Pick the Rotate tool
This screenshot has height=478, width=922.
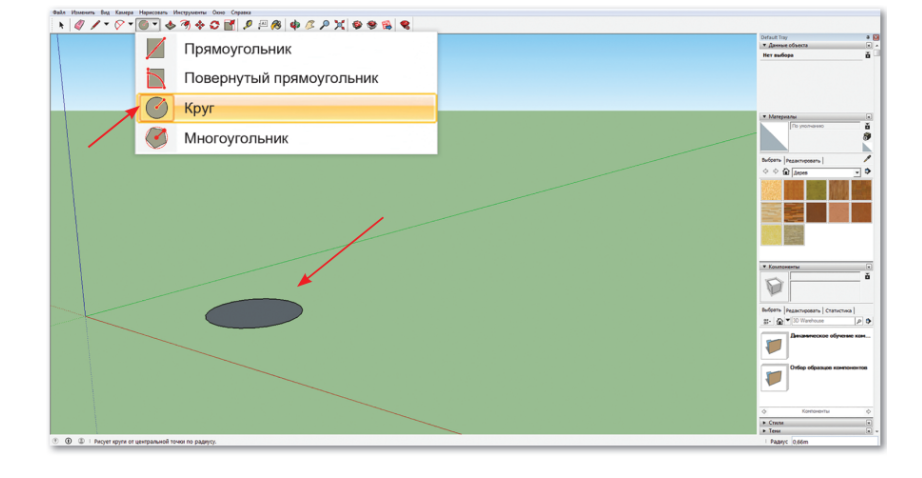(x=215, y=25)
